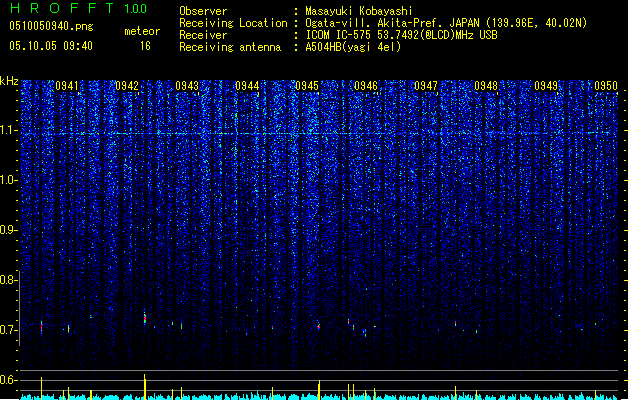Click the 0947 time marker

coord(426,86)
